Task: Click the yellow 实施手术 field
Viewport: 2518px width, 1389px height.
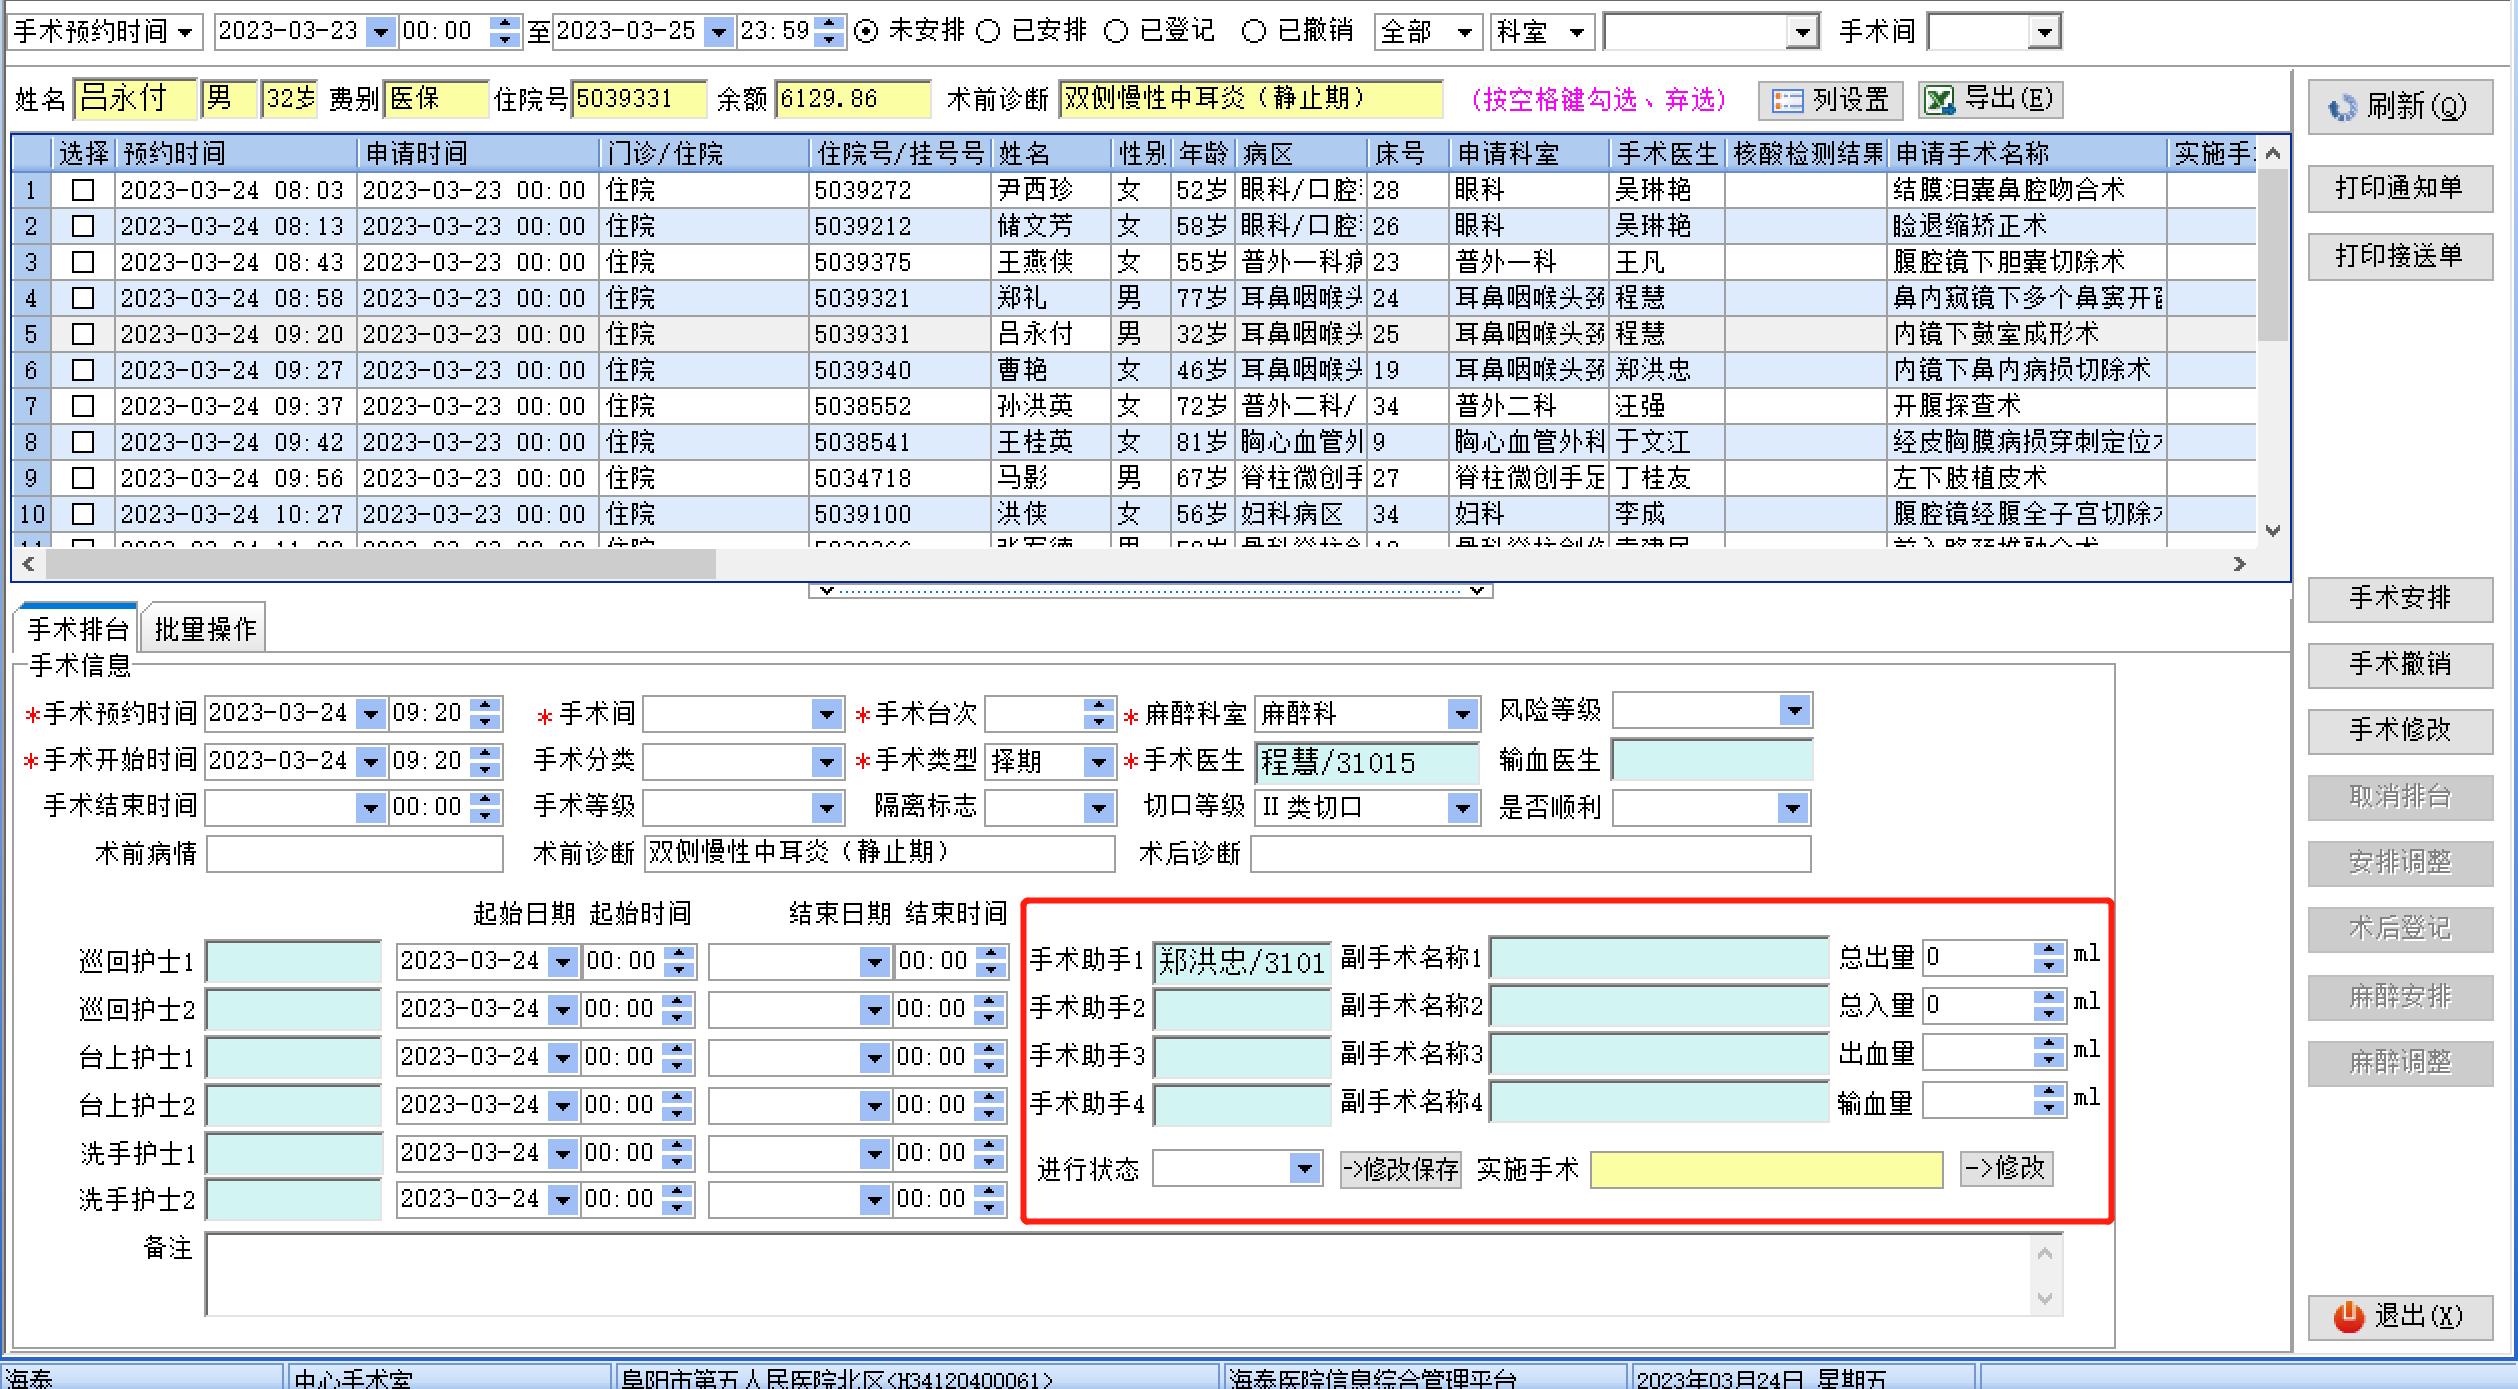Action: click(x=1765, y=1169)
